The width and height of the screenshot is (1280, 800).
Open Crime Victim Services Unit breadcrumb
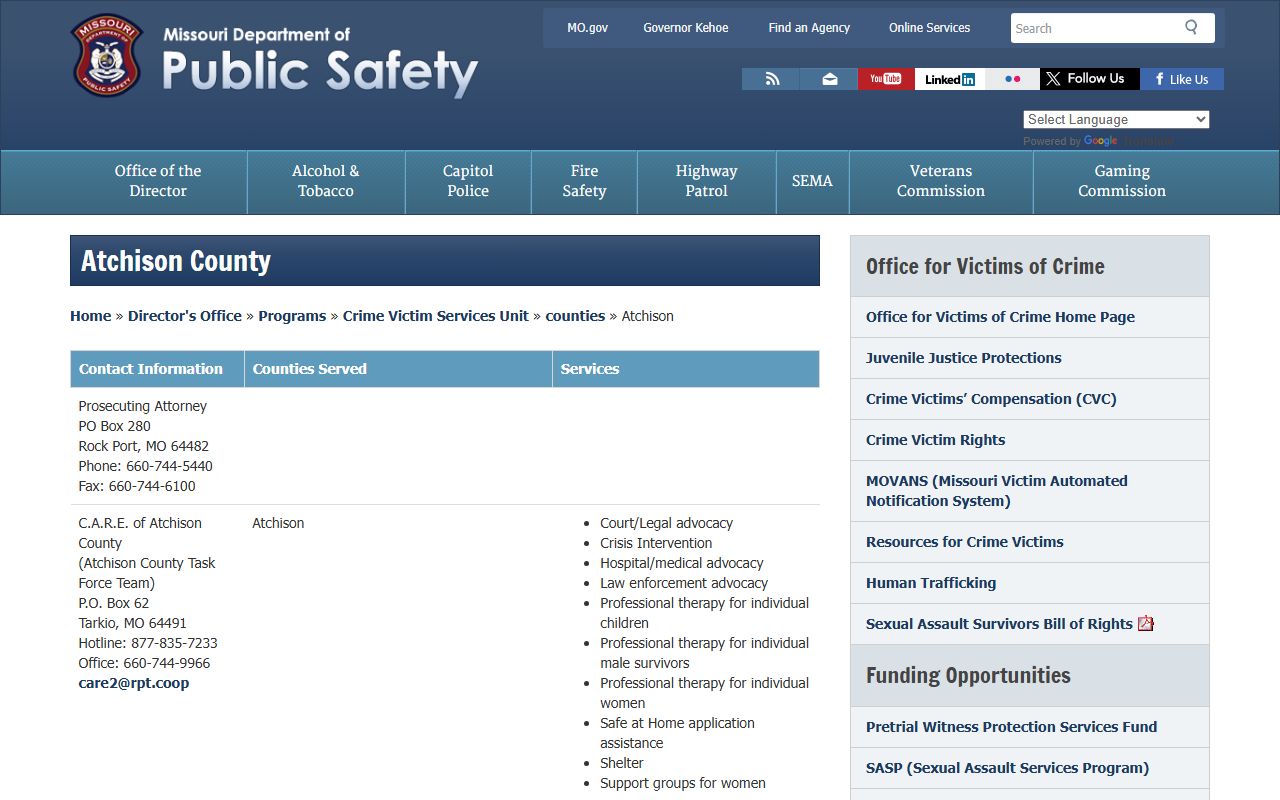(436, 316)
